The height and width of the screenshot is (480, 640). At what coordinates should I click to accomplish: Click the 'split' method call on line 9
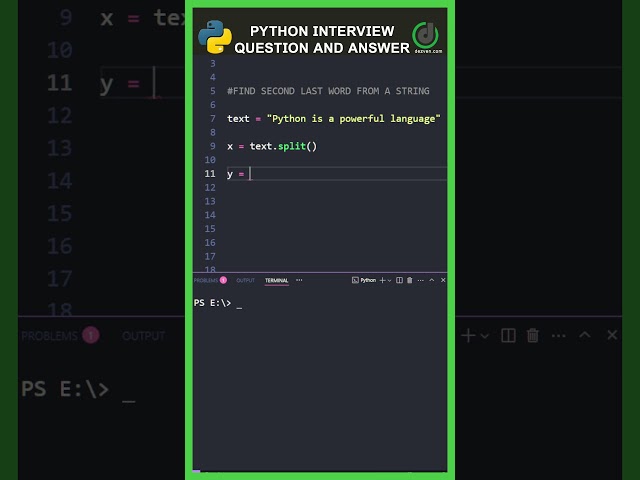click(292, 146)
